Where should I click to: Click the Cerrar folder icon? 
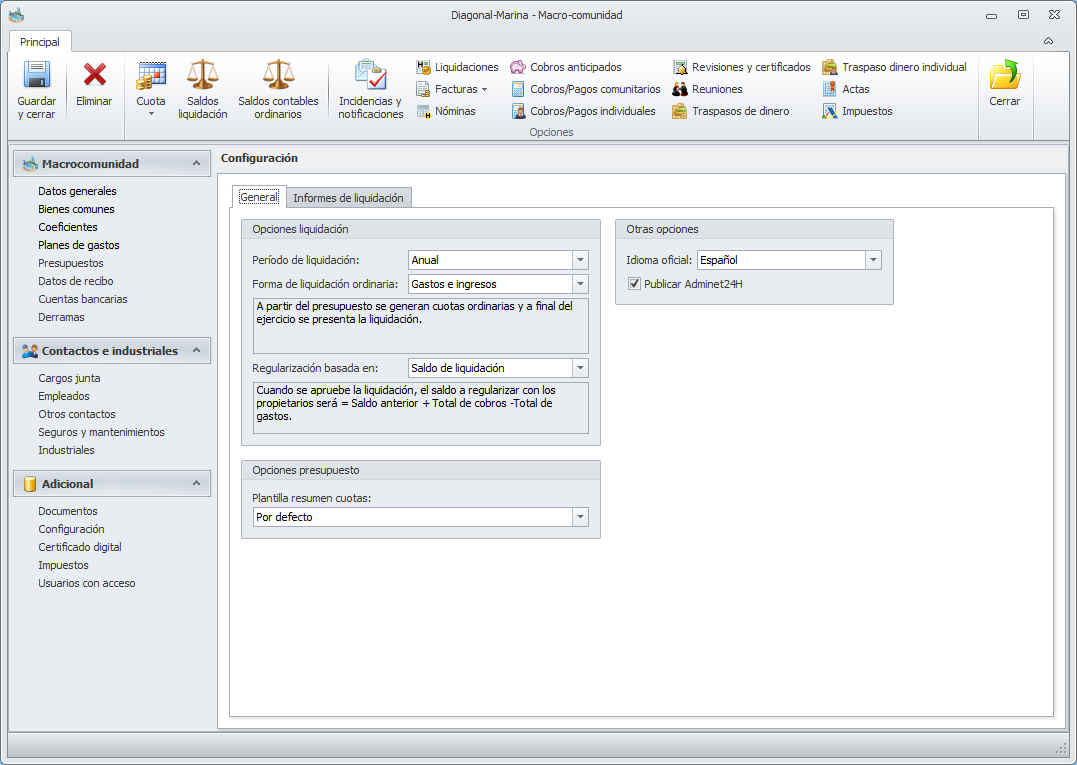pos(1005,75)
